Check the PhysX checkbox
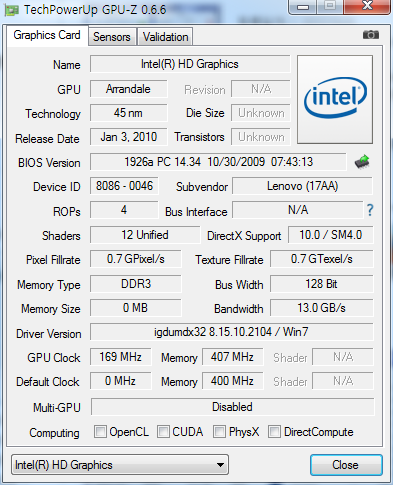The width and height of the screenshot is (393, 485). (x=219, y=431)
